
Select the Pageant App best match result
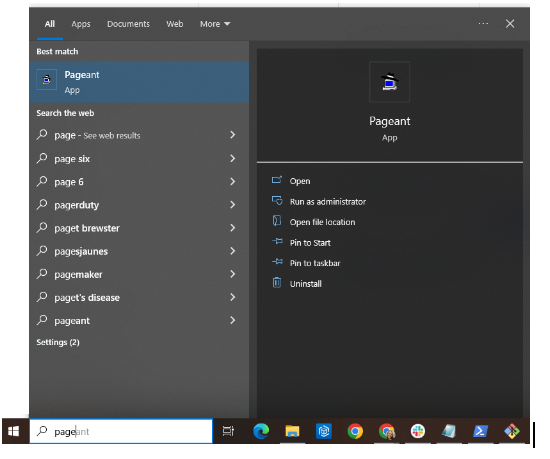pos(139,82)
